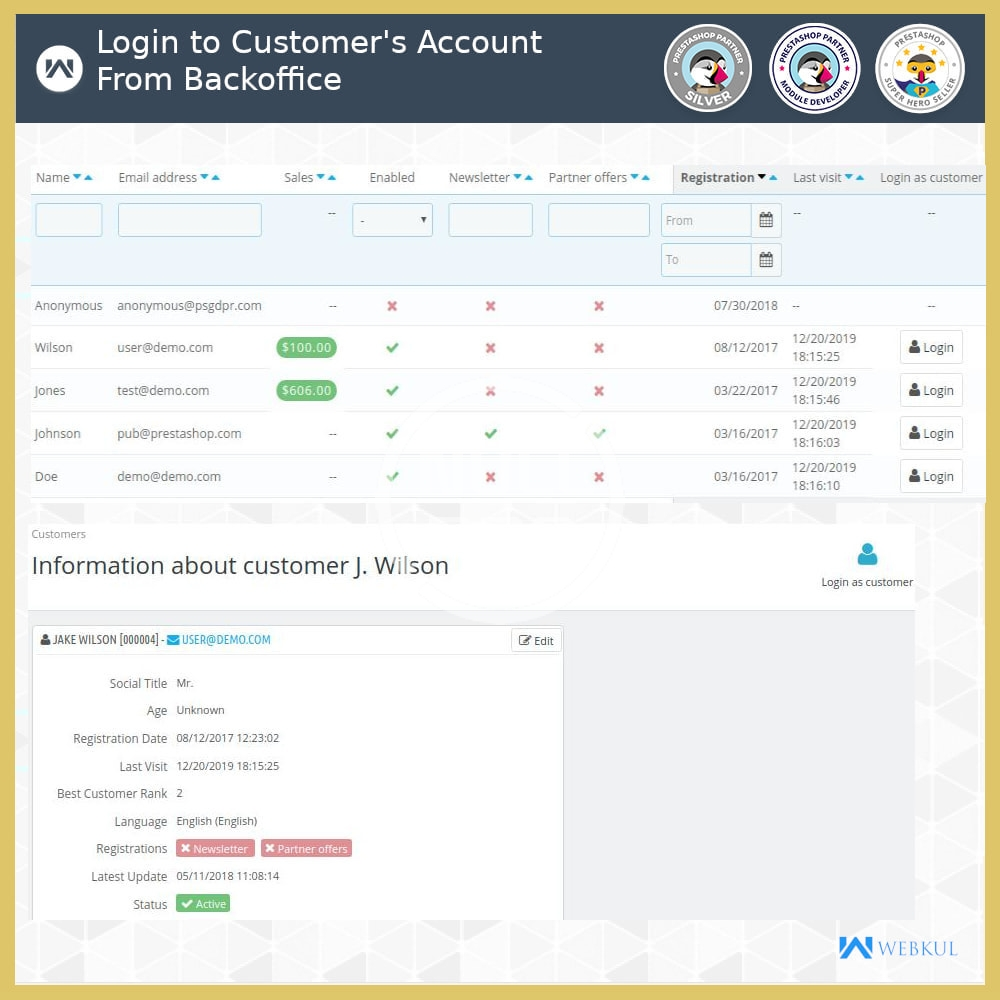Click envelope icon beside USER@DEMO.COM

pos(173,640)
